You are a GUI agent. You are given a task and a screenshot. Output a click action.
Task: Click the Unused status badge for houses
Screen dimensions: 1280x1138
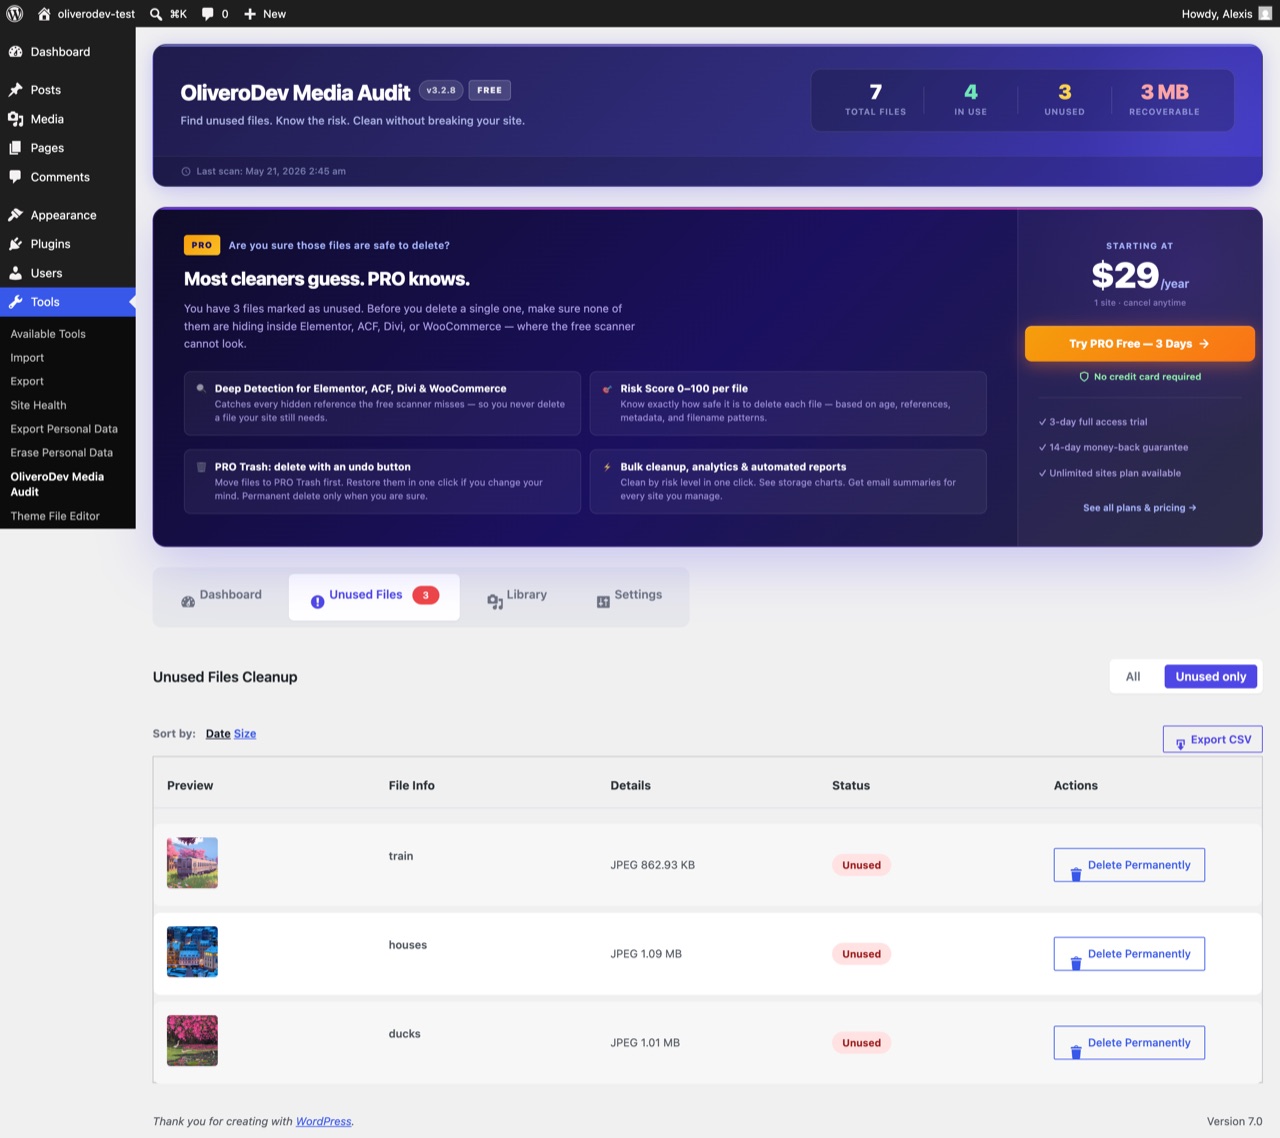(861, 955)
